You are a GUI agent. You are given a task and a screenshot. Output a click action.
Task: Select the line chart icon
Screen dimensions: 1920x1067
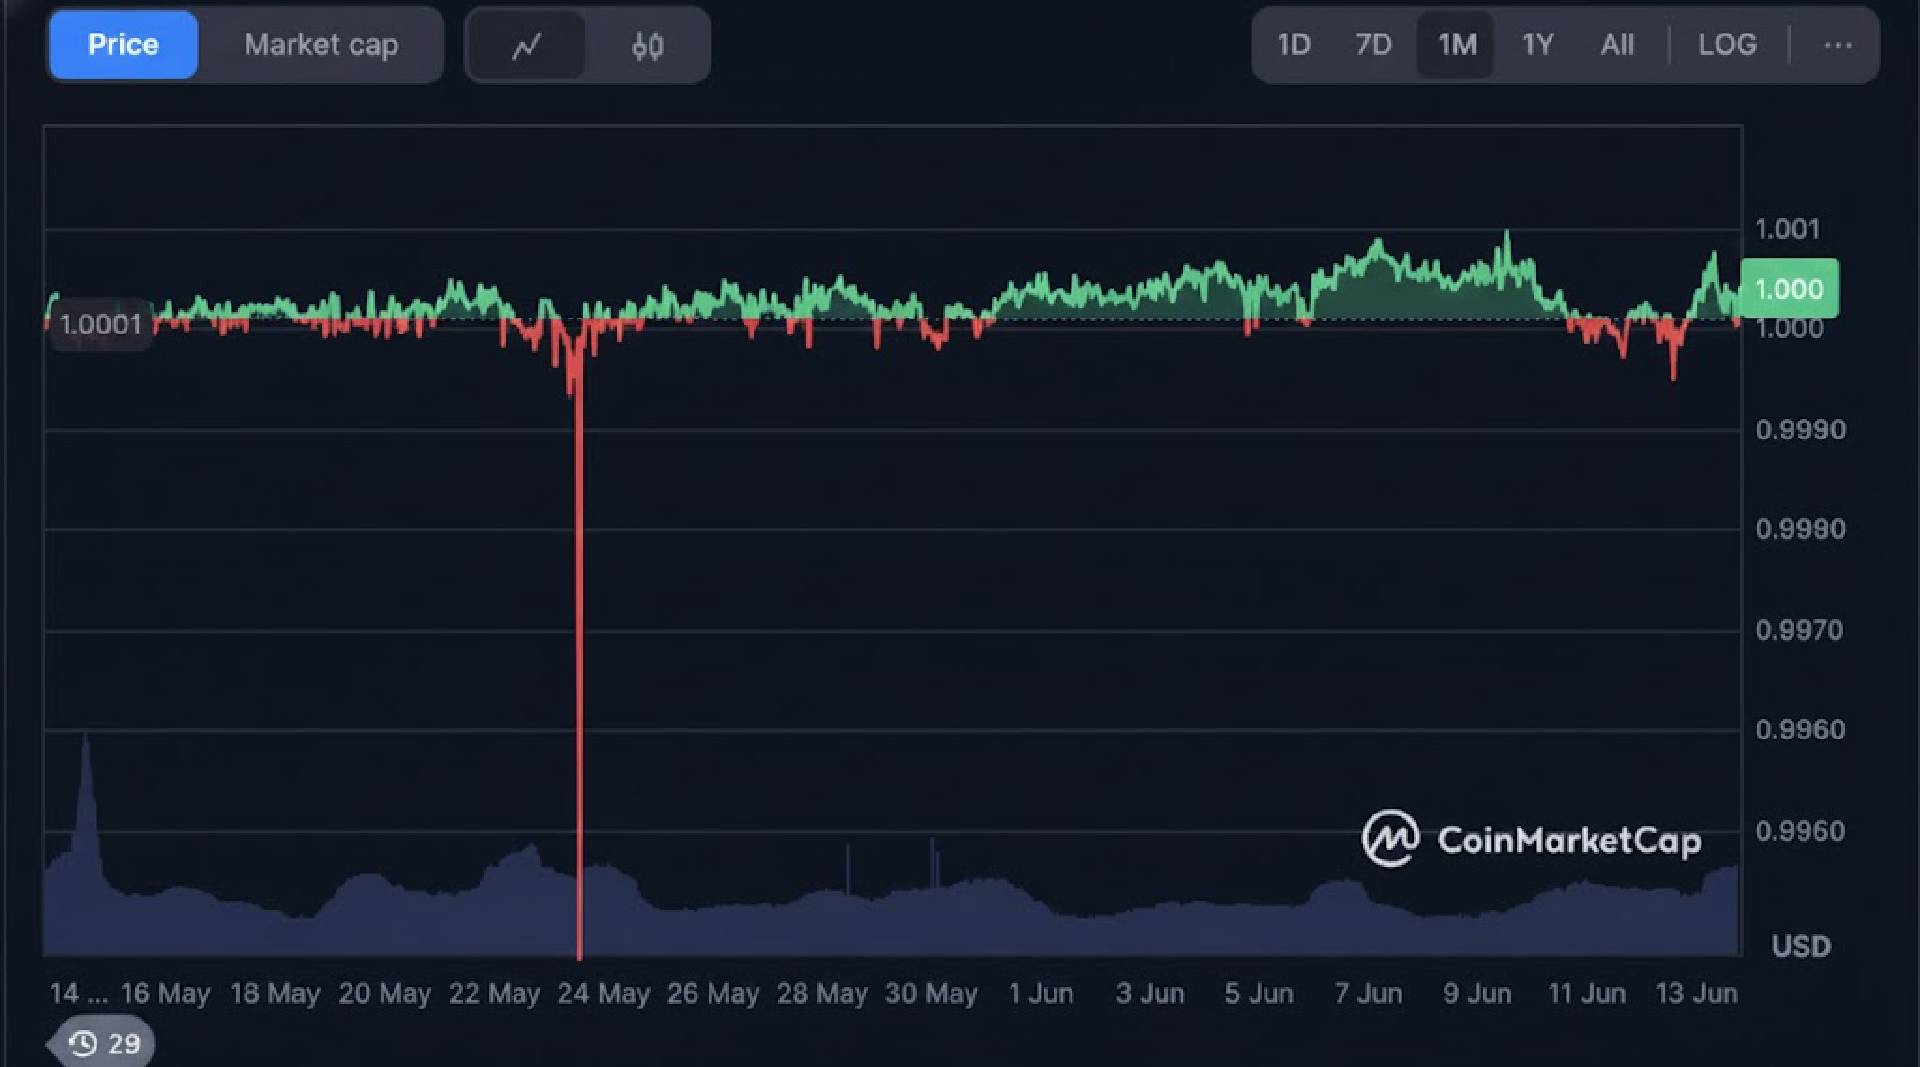pyautogui.click(x=527, y=44)
